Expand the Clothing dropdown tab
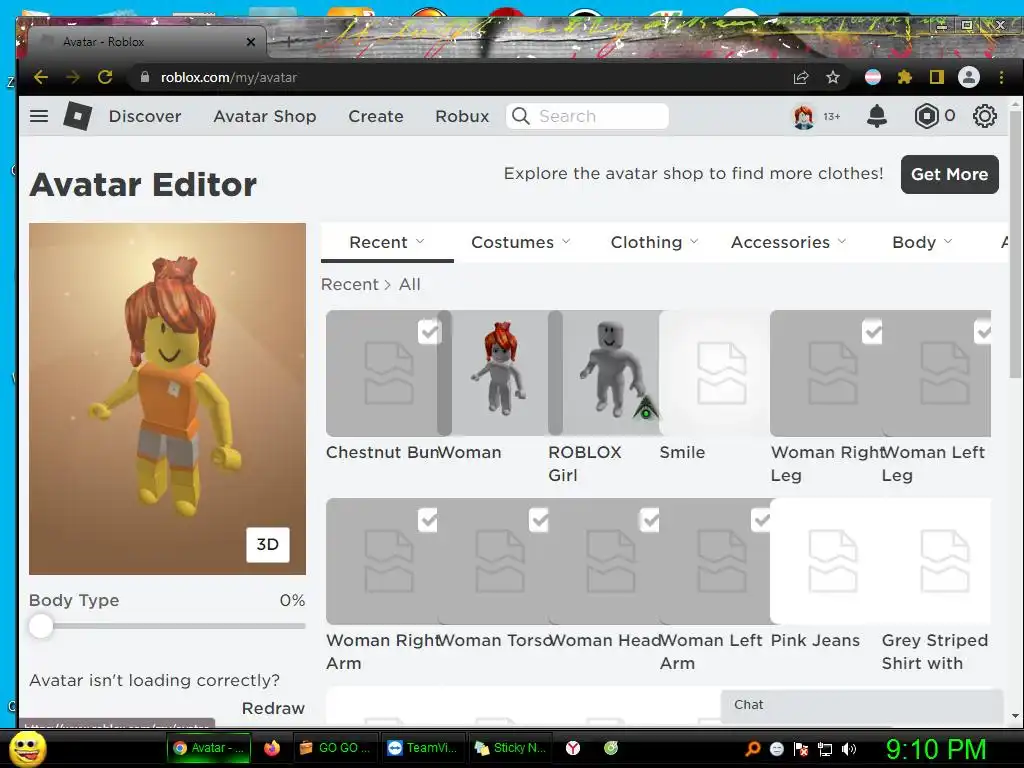Viewport: 1024px width, 768px height. tap(654, 242)
